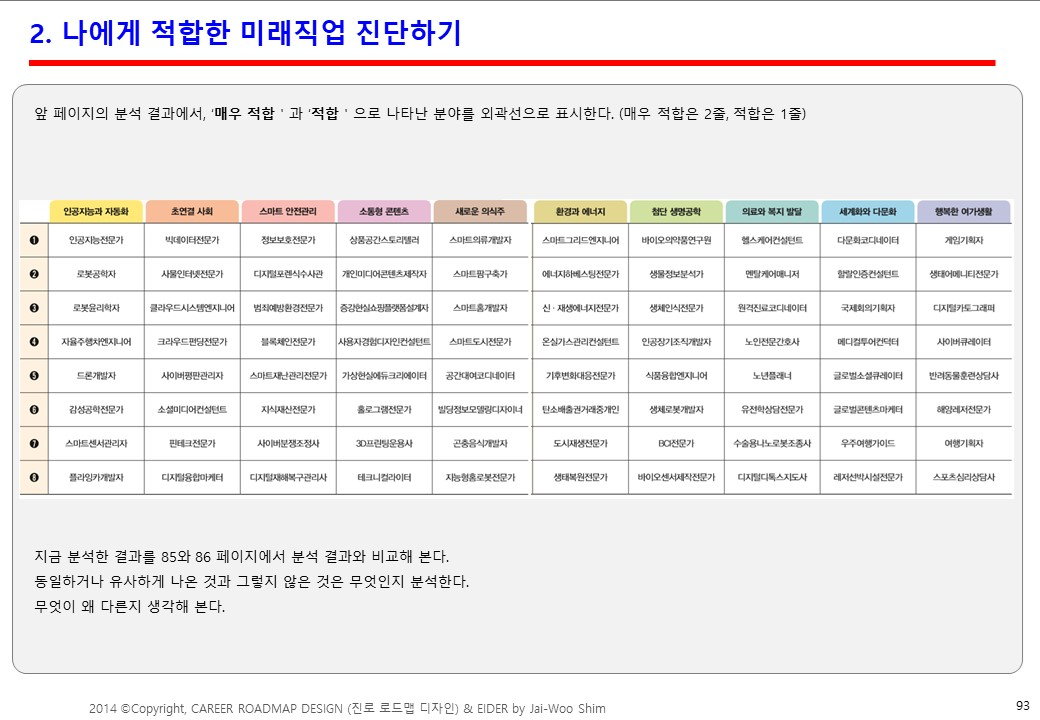Image resolution: width=1040 pixels, height=720 pixels.
Task: Click the '사이버큐레이터' cell
Action: click(964, 341)
